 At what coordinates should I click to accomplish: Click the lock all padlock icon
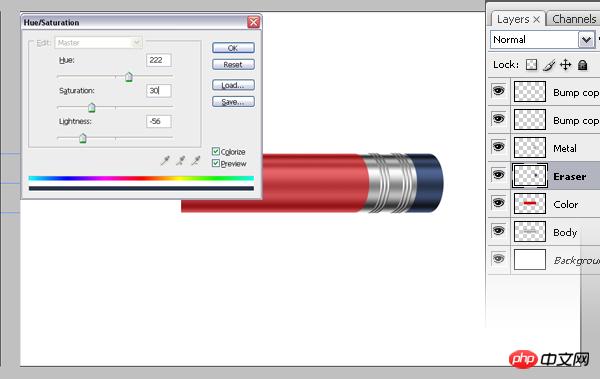pos(582,65)
